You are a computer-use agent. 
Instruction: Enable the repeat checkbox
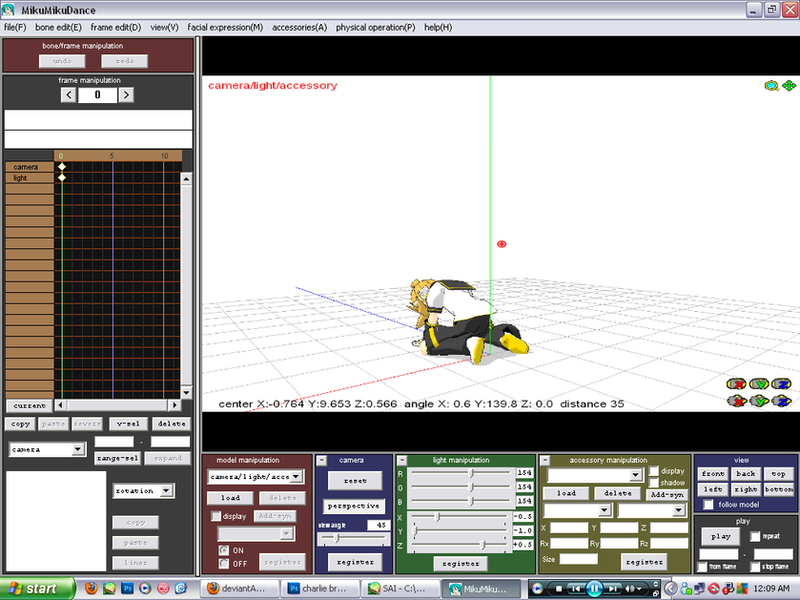coord(755,536)
